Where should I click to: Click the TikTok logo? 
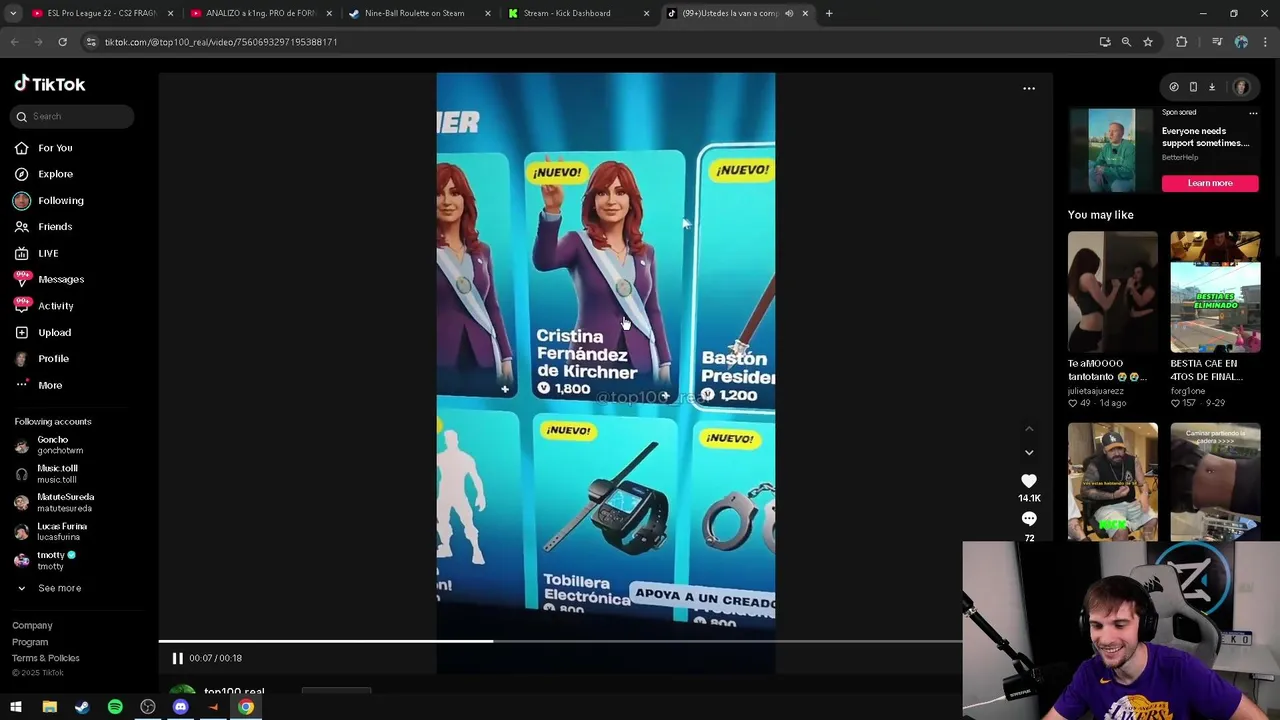tap(50, 84)
